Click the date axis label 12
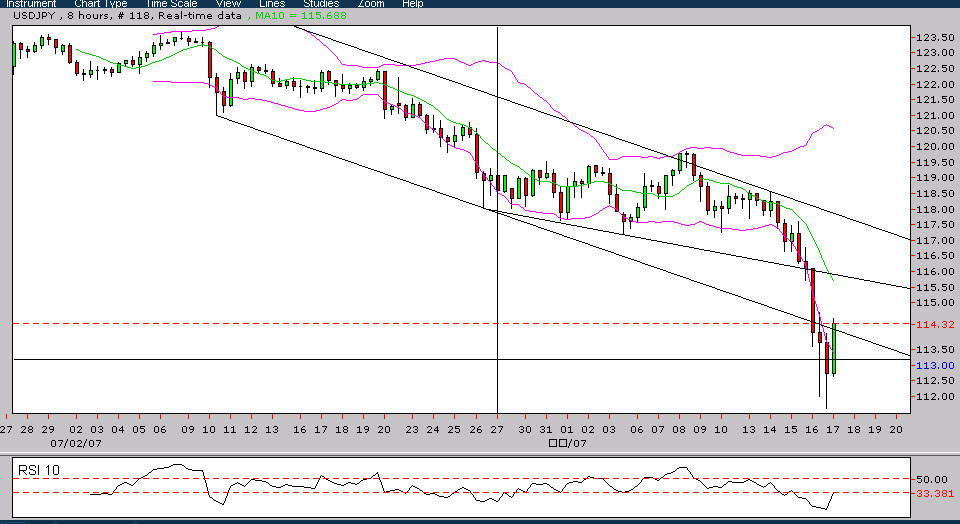 click(x=251, y=430)
